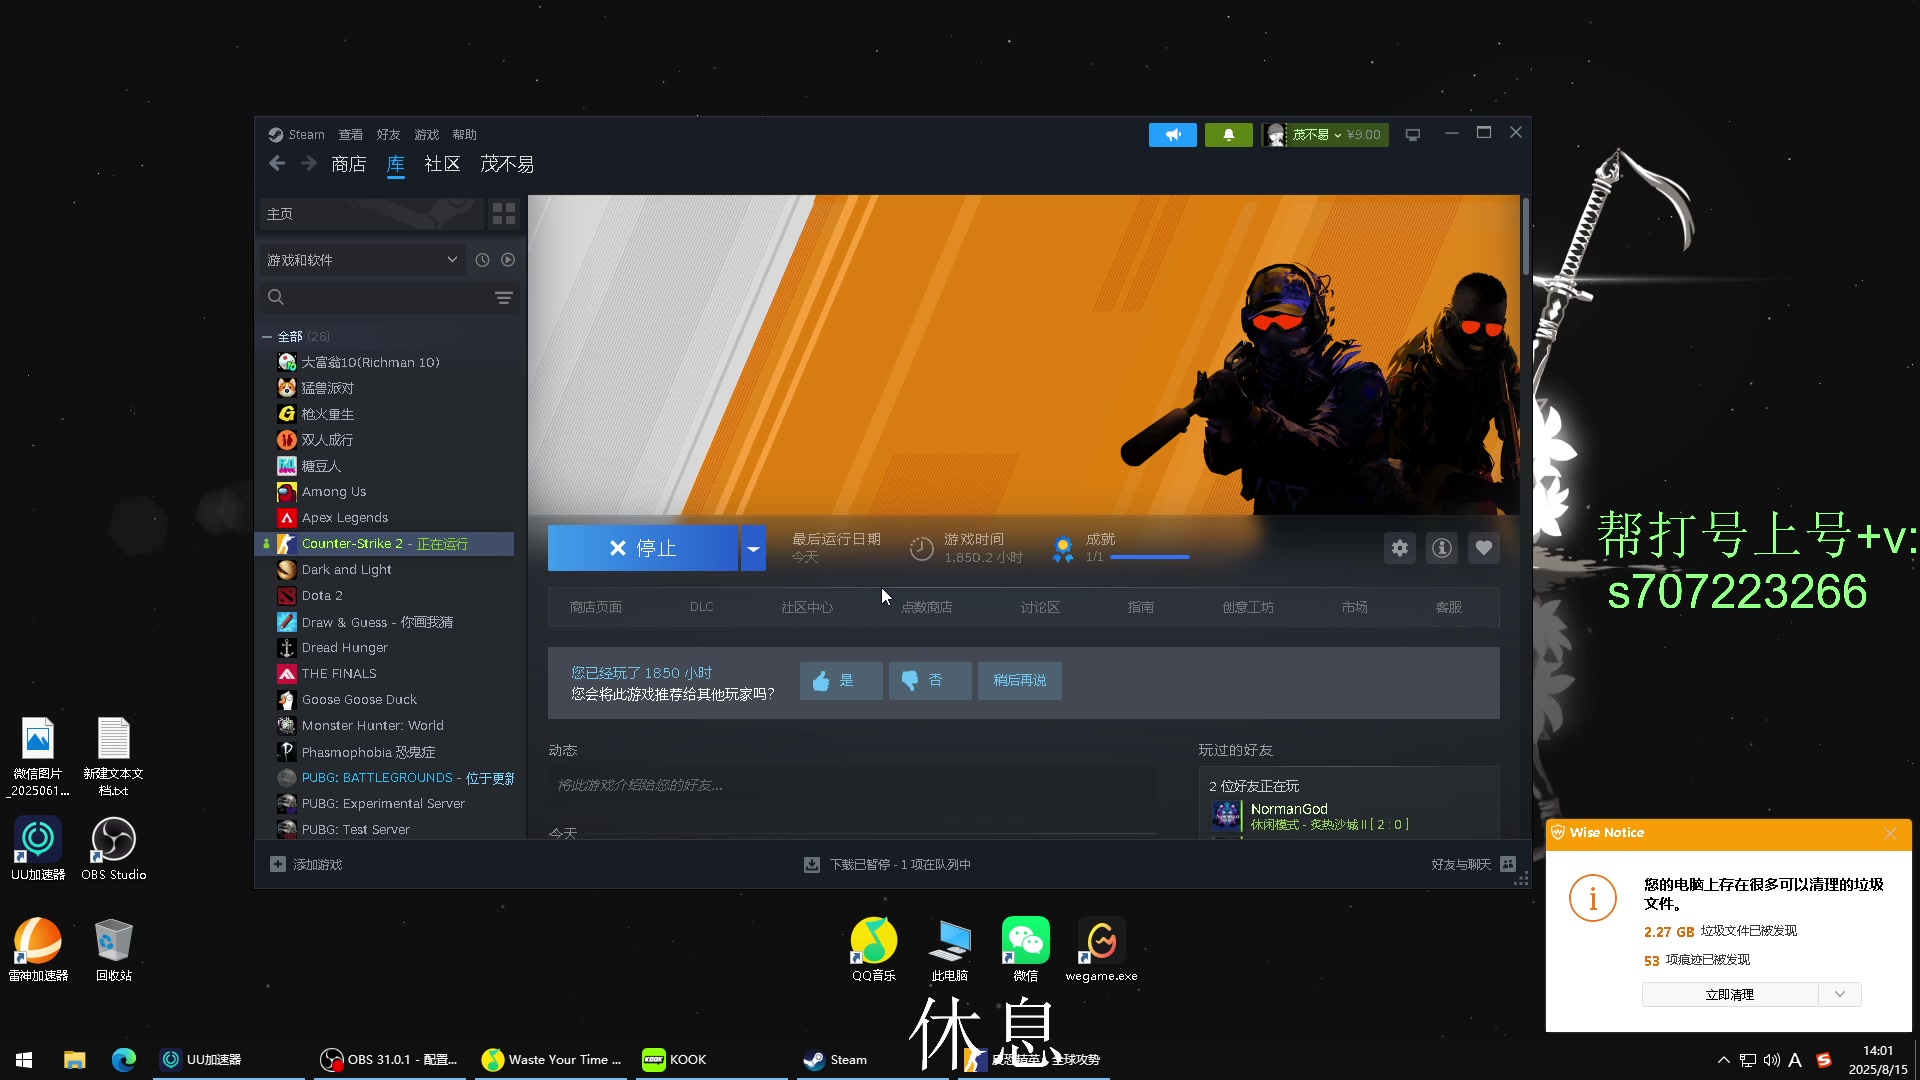This screenshot has height=1080, width=1920.
Task: Click the thumbs-up yes button
Action: click(841, 681)
